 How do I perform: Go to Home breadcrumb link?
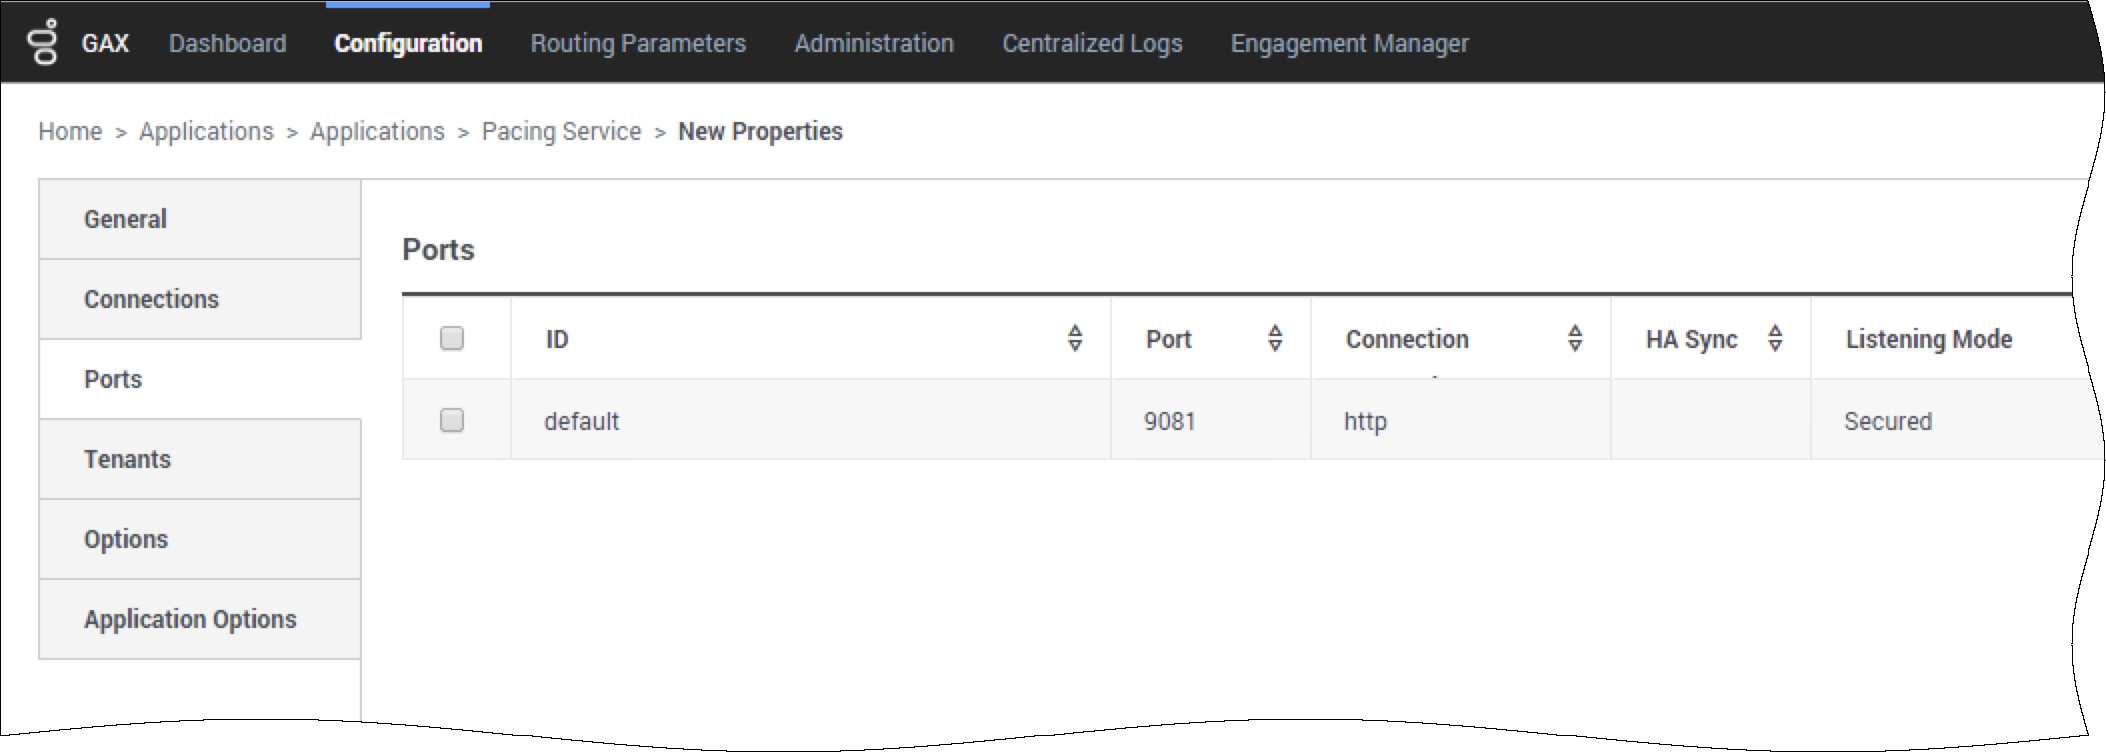(70, 132)
